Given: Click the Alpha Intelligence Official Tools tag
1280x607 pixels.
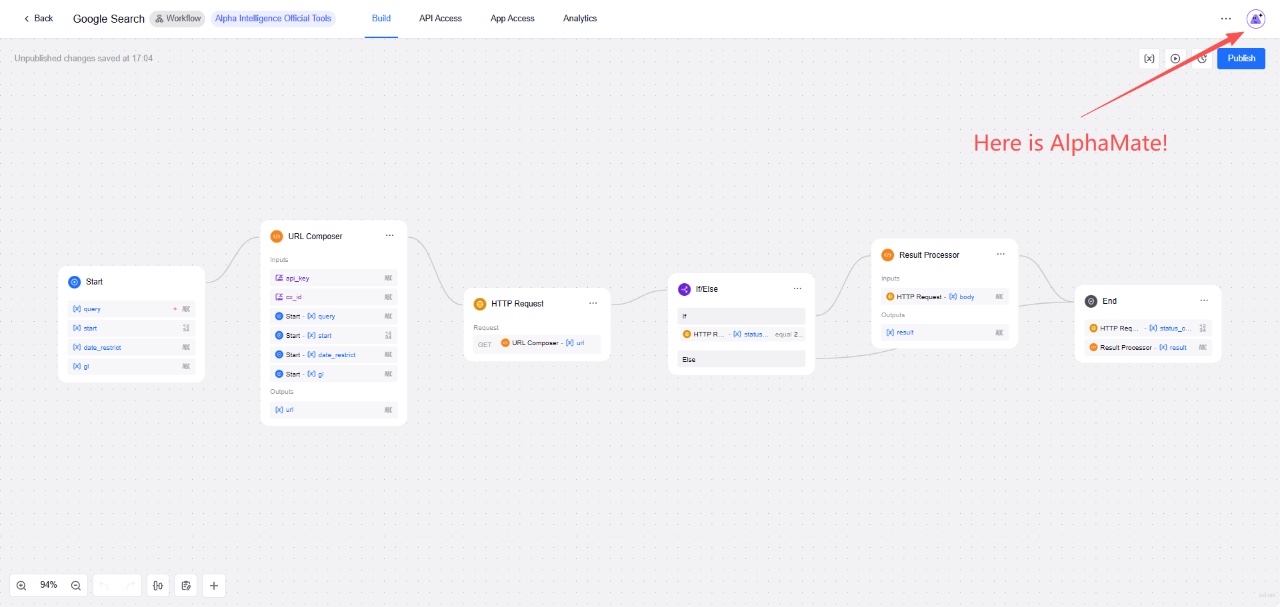Looking at the screenshot, I should click(x=273, y=18).
